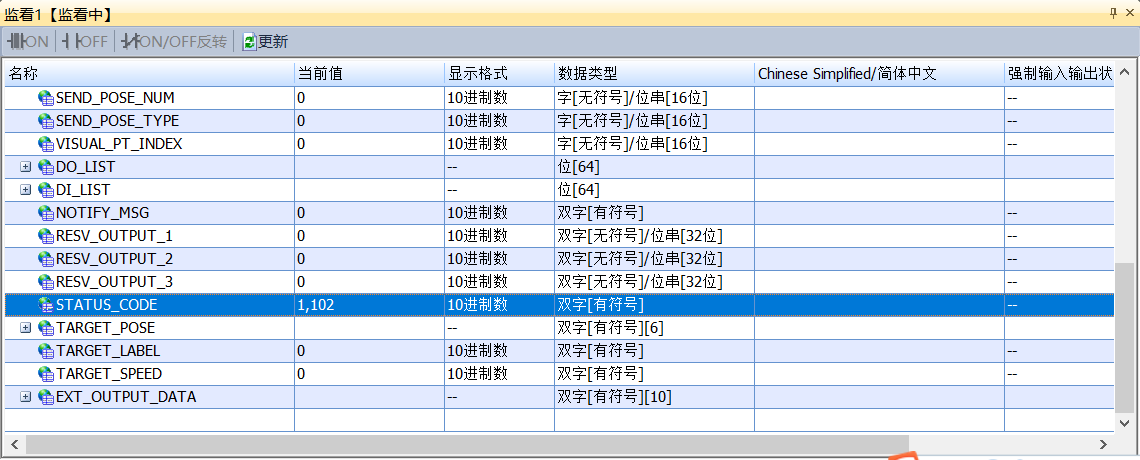Select the NOTIFY_MSG row name
The height and width of the screenshot is (460, 1140).
(103, 213)
